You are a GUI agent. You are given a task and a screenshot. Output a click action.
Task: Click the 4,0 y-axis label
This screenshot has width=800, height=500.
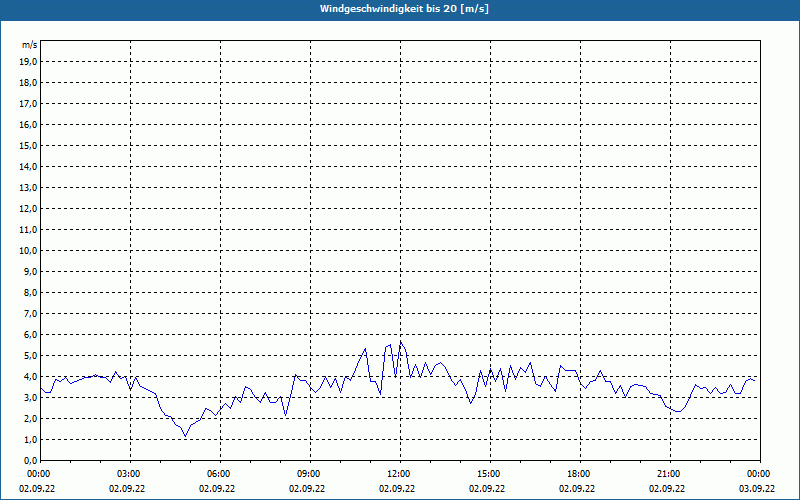pos(31,377)
